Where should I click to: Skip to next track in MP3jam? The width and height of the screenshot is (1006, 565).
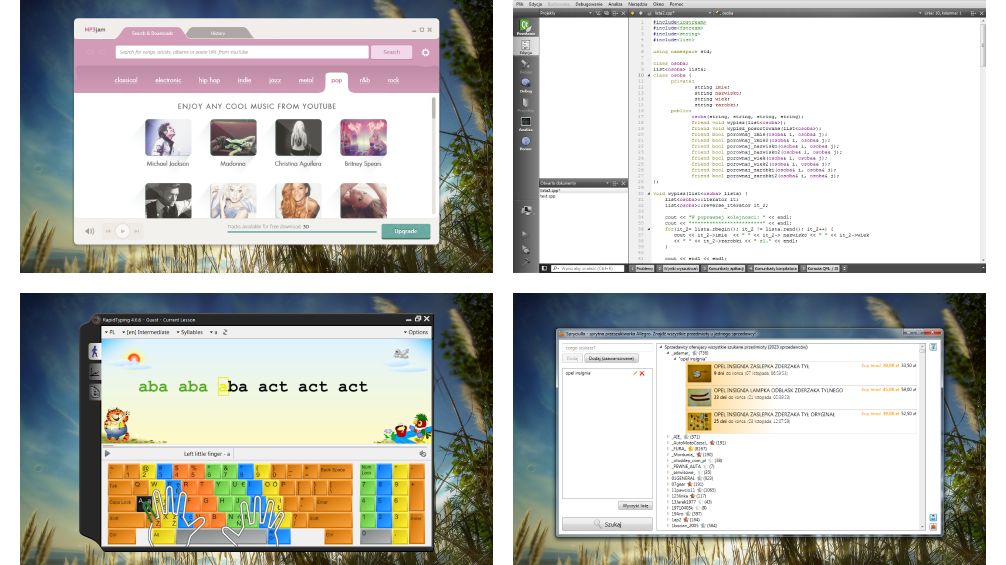click(x=137, y=231)
